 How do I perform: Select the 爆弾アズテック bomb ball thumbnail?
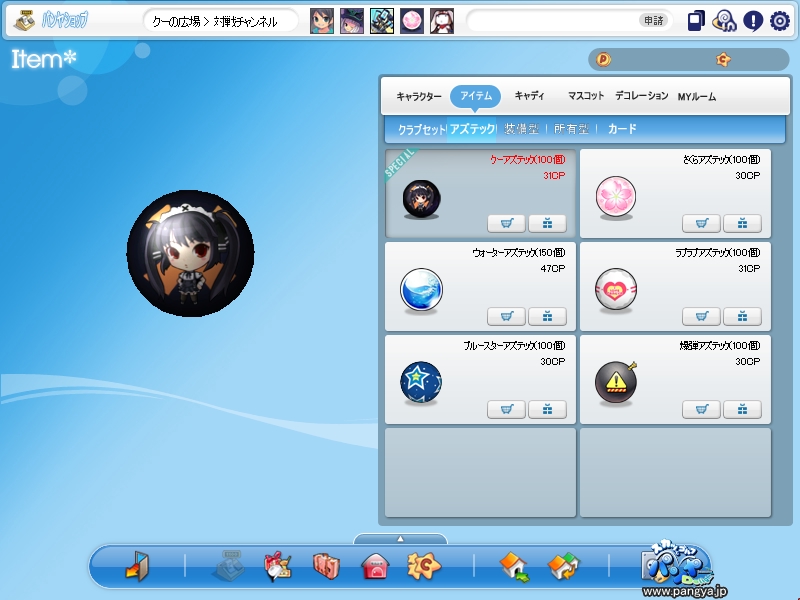[616, 383]
